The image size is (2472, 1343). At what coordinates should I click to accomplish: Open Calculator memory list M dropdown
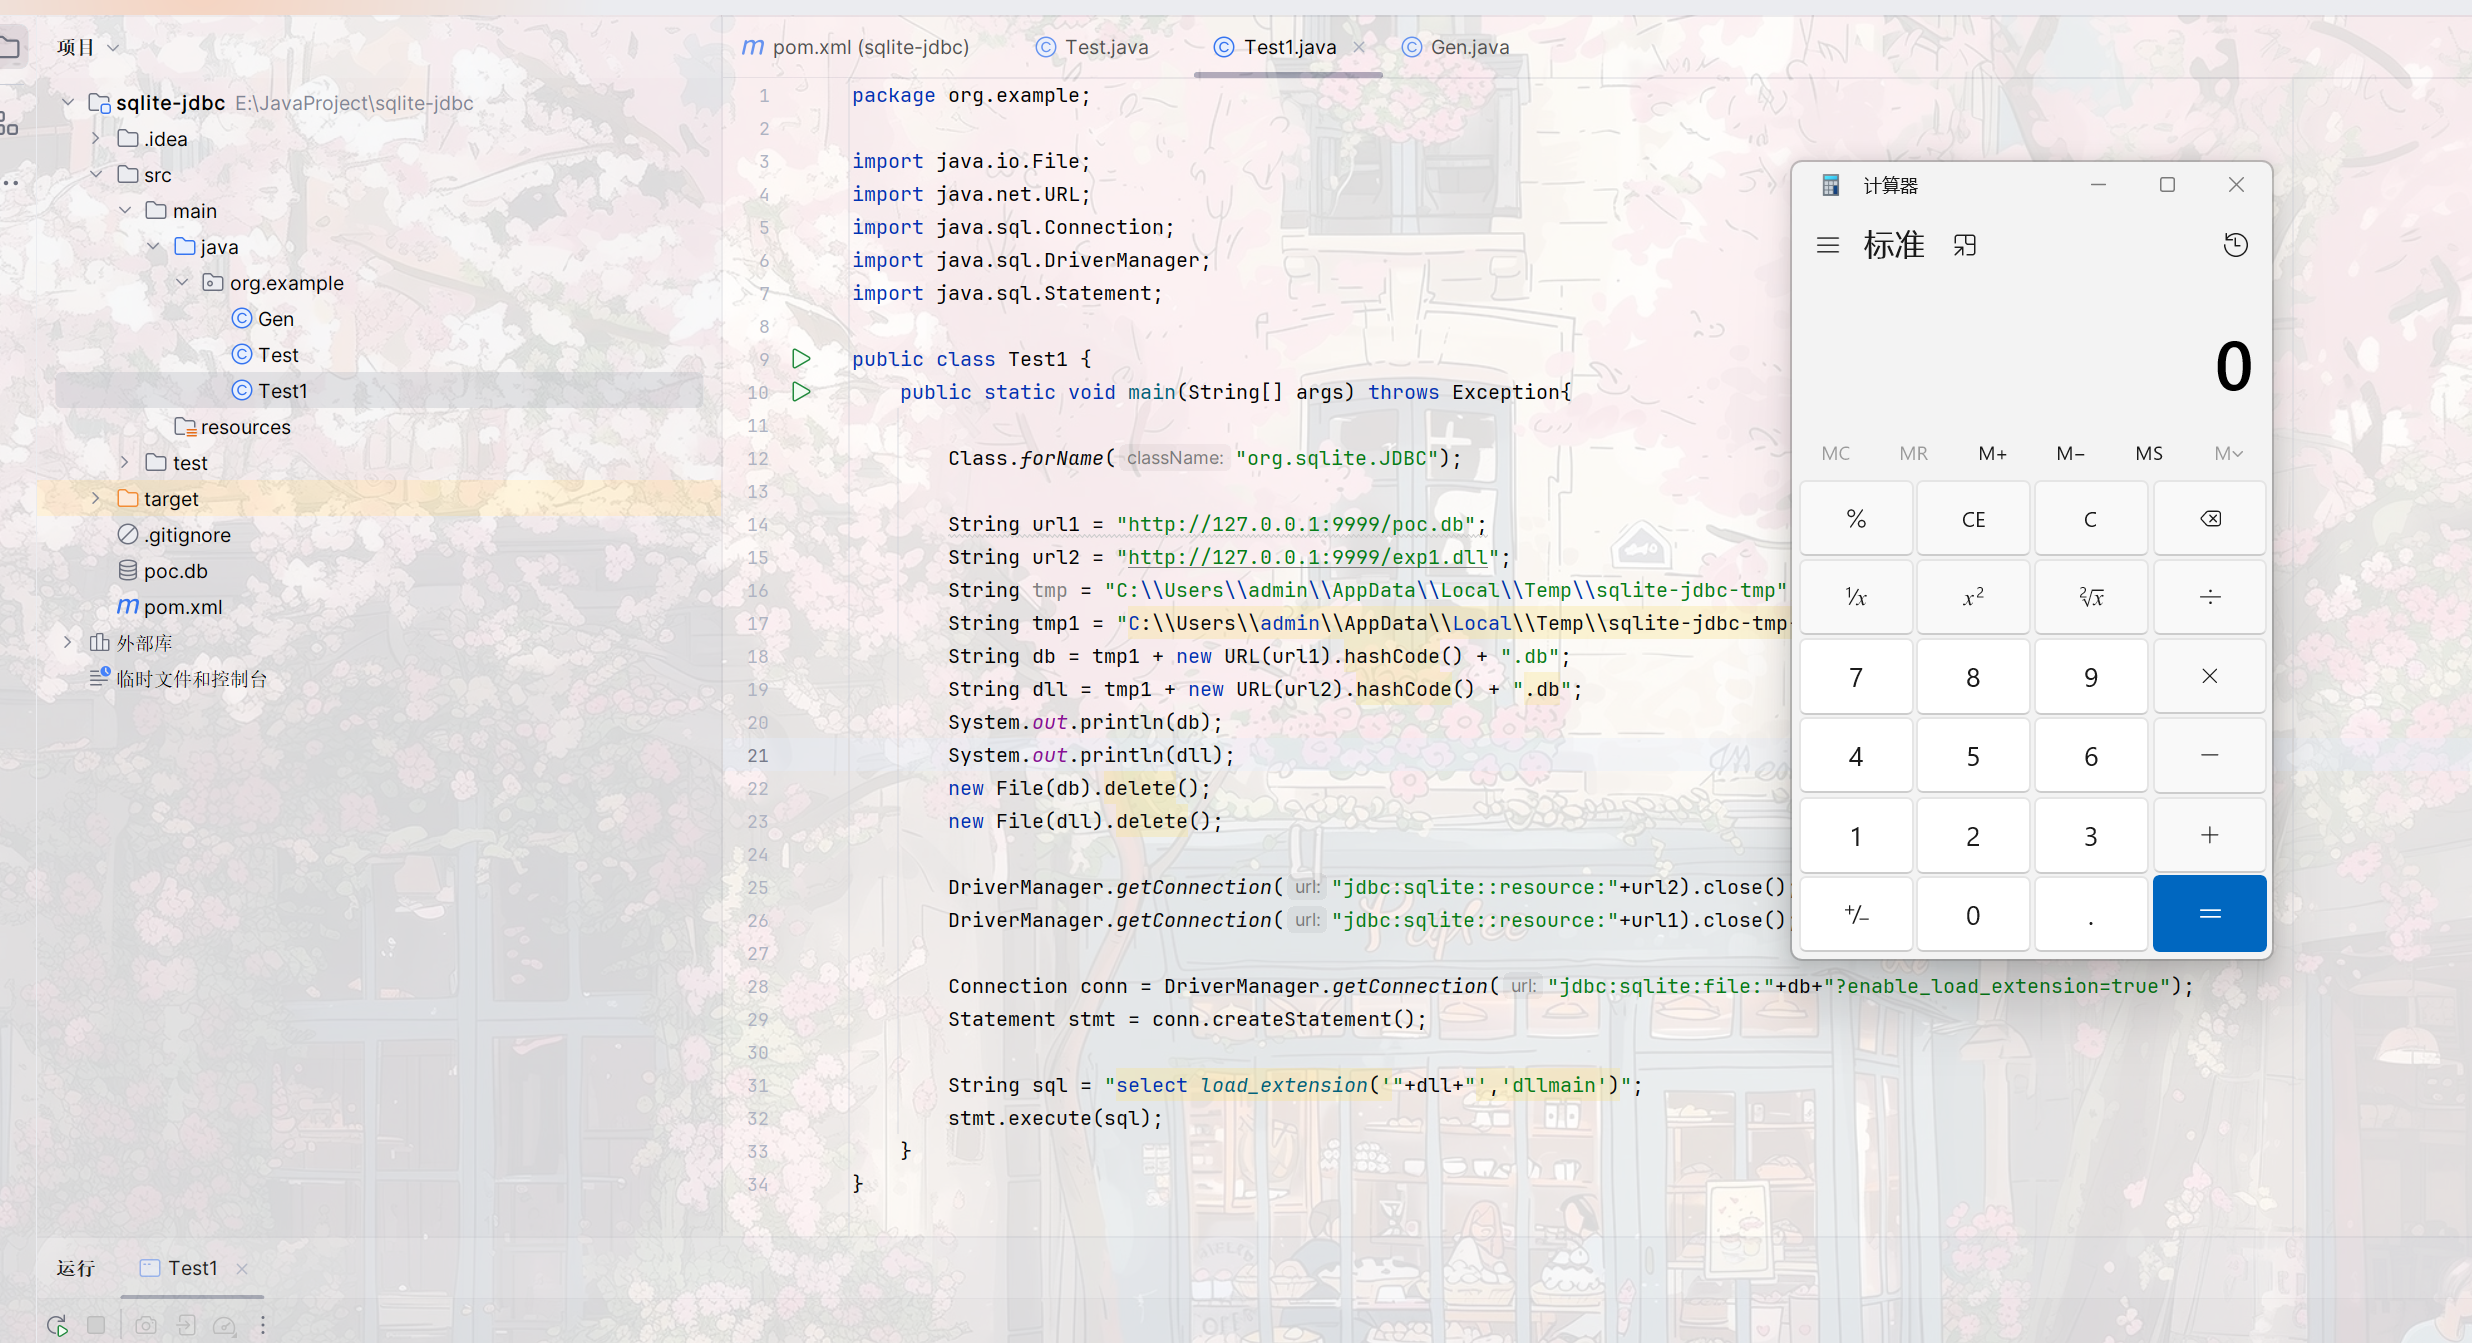tap(2229, 453)
